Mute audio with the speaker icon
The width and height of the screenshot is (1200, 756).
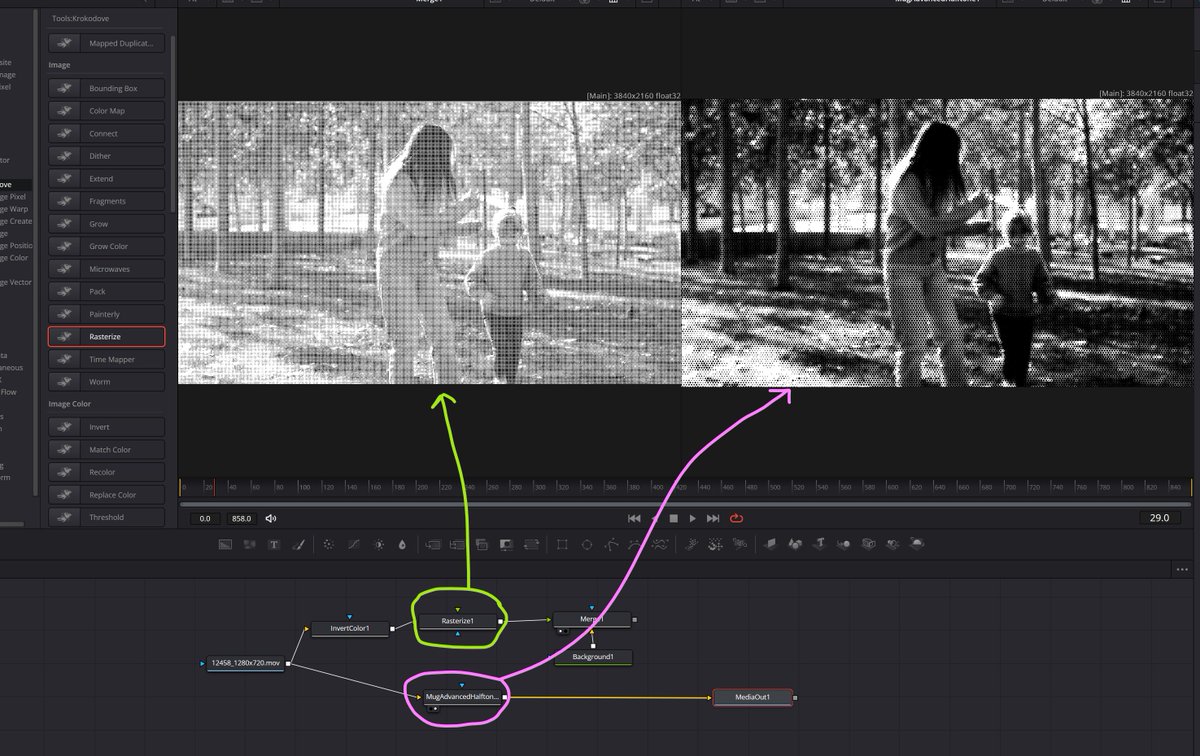271,518
